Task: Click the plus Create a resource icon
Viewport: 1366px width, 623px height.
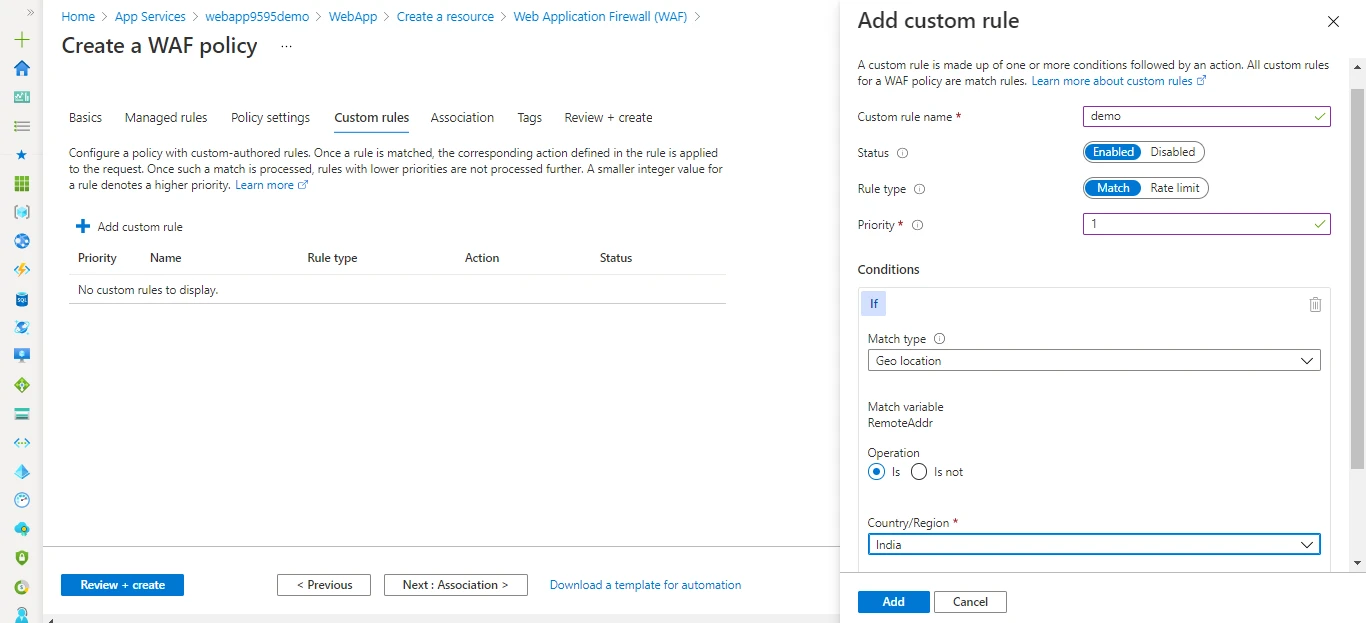Action: pos(21,40)
